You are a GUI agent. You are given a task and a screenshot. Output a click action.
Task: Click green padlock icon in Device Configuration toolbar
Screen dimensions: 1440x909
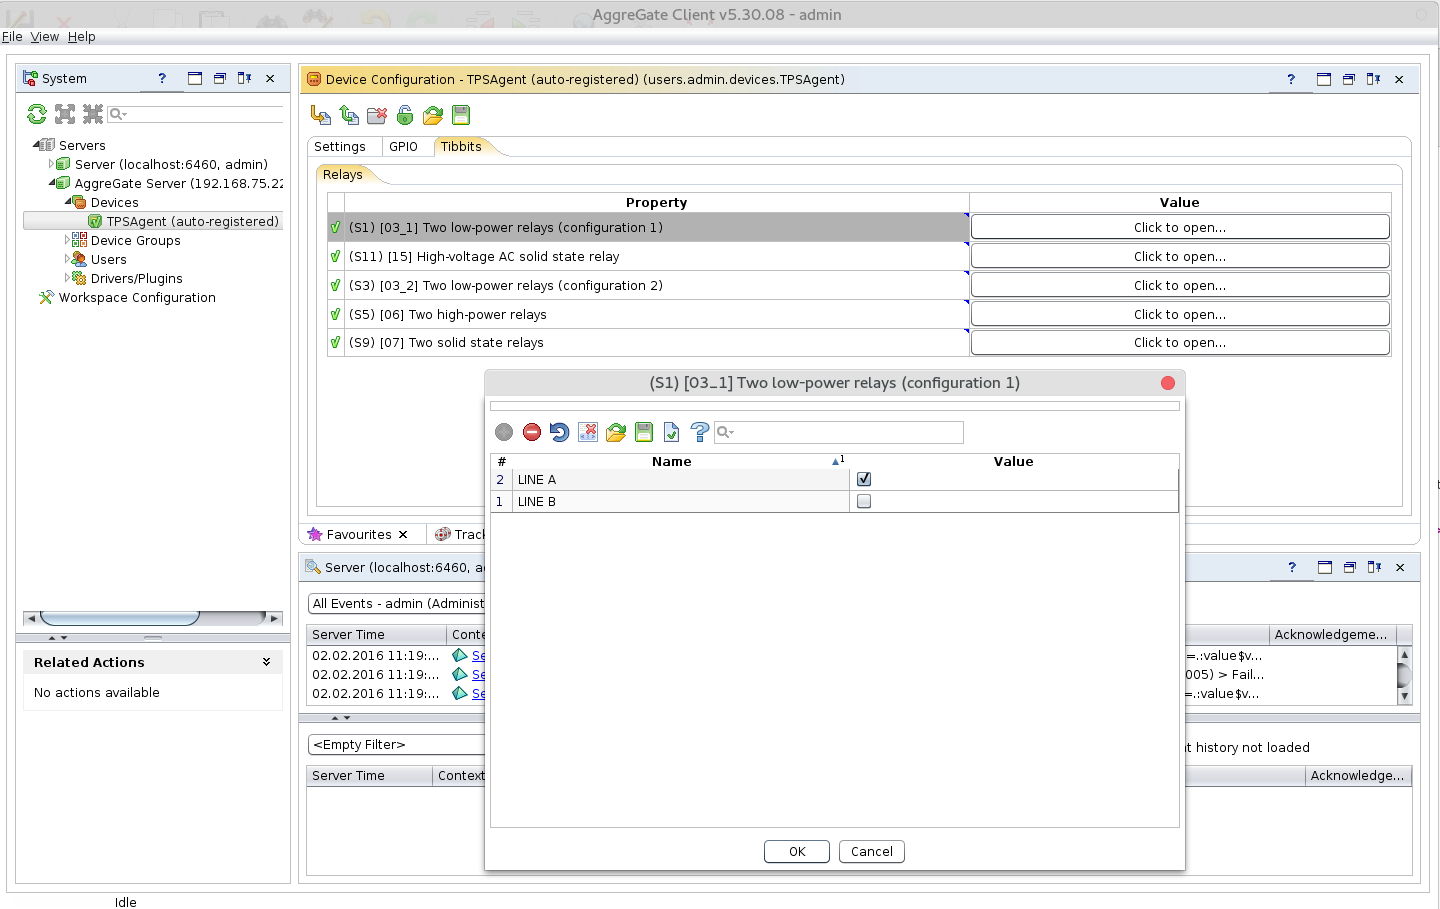tap(405, 115)
